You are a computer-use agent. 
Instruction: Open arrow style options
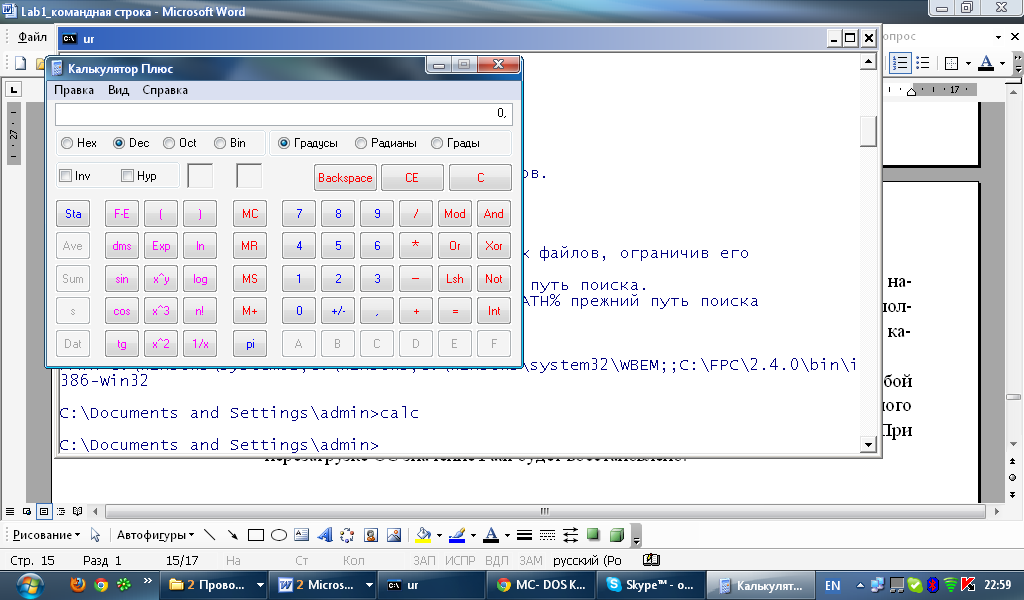click(570, 535)
